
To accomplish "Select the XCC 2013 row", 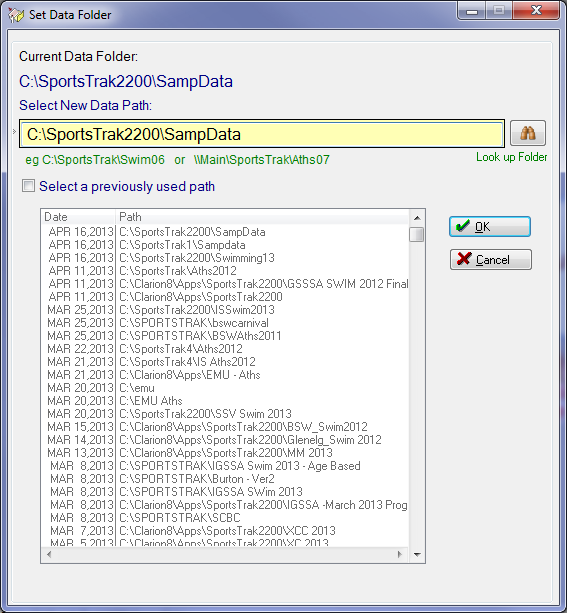I will tap(225, 531).
